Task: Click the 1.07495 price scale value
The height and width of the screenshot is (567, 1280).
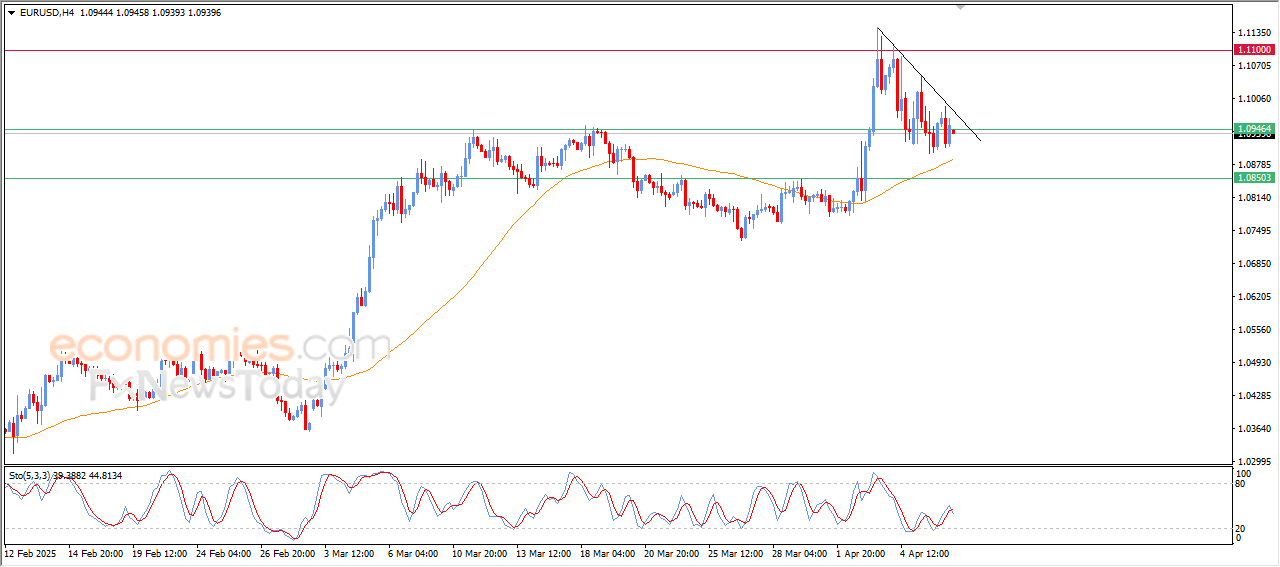Action: click(1254, 230)
